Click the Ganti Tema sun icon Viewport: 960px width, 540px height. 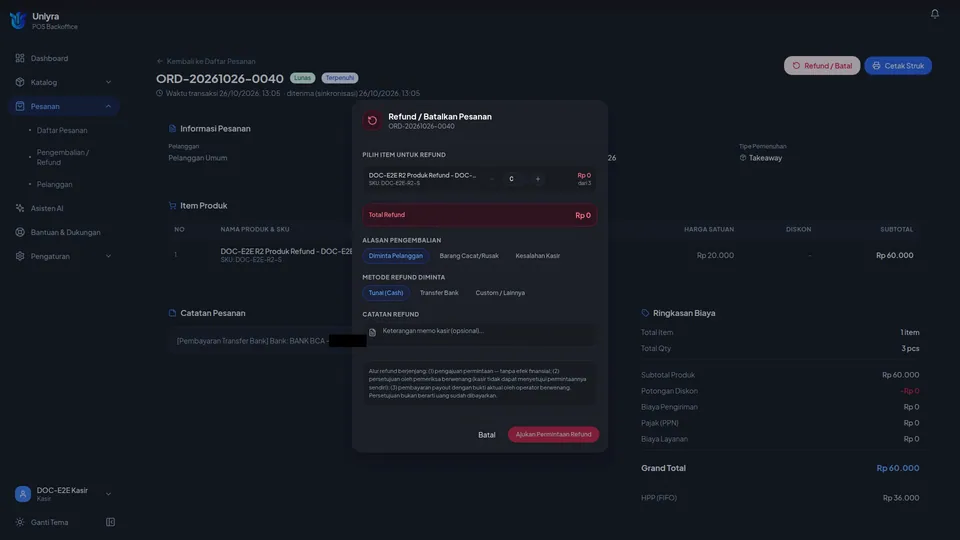20,522
